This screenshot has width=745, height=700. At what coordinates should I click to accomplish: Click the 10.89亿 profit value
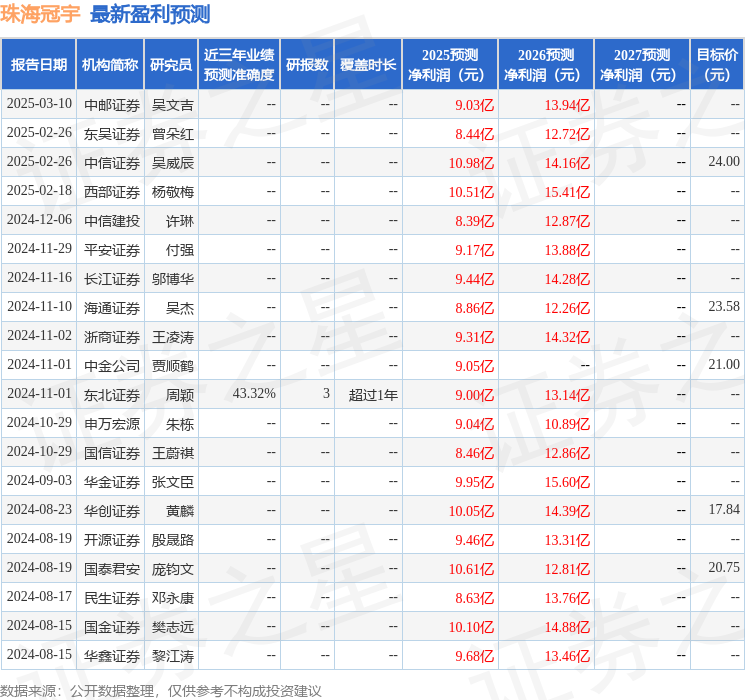pyautogui.click(x=567, y=424)
